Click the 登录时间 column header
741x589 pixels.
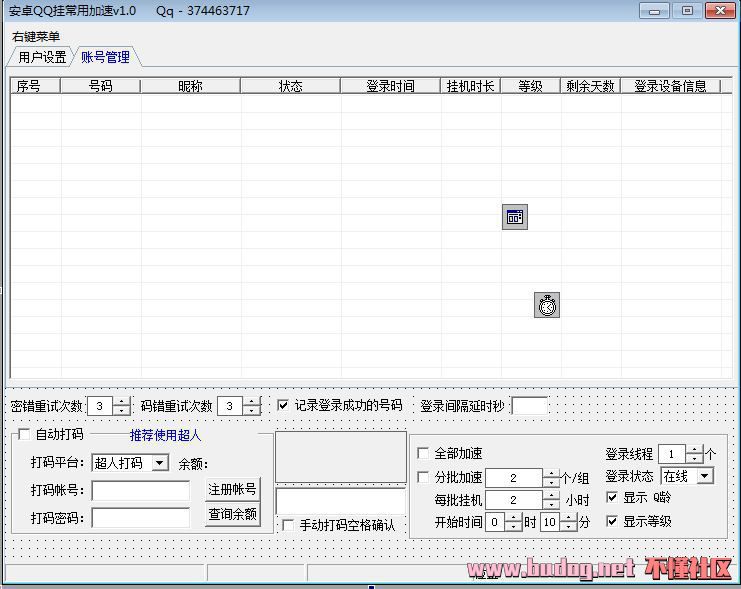(390, 86)
